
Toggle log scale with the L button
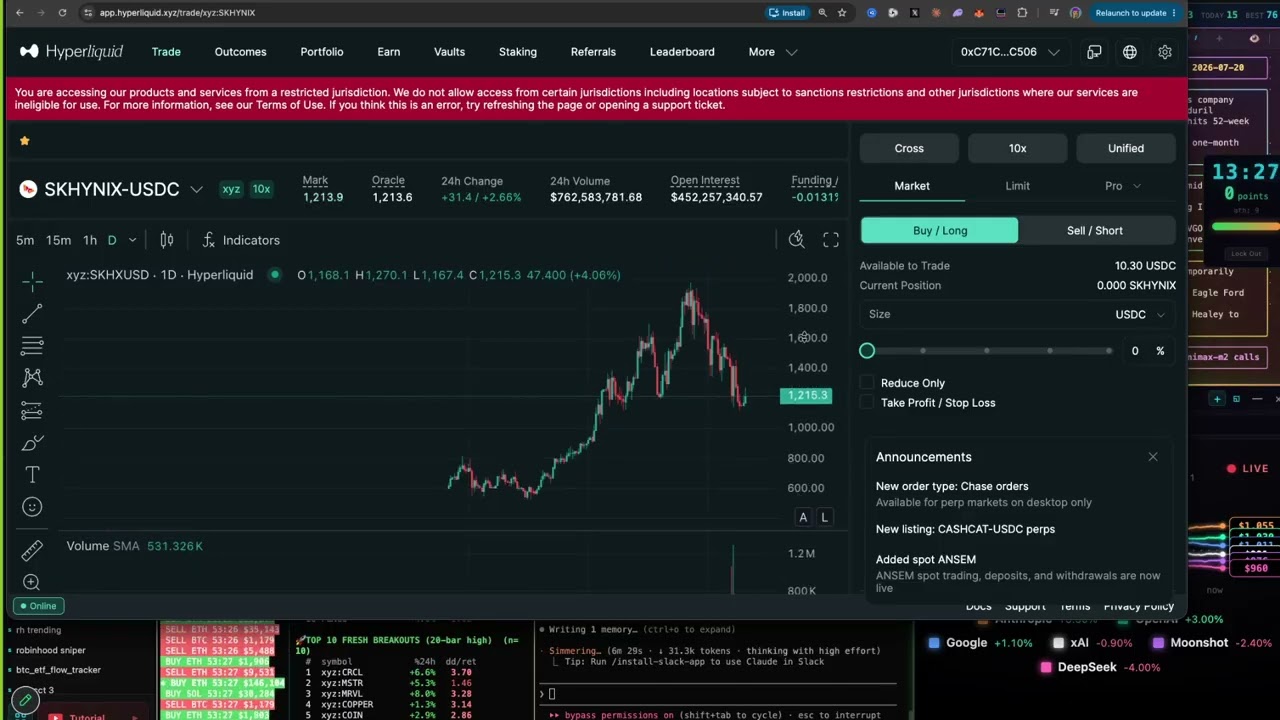[x=824, y=517]
